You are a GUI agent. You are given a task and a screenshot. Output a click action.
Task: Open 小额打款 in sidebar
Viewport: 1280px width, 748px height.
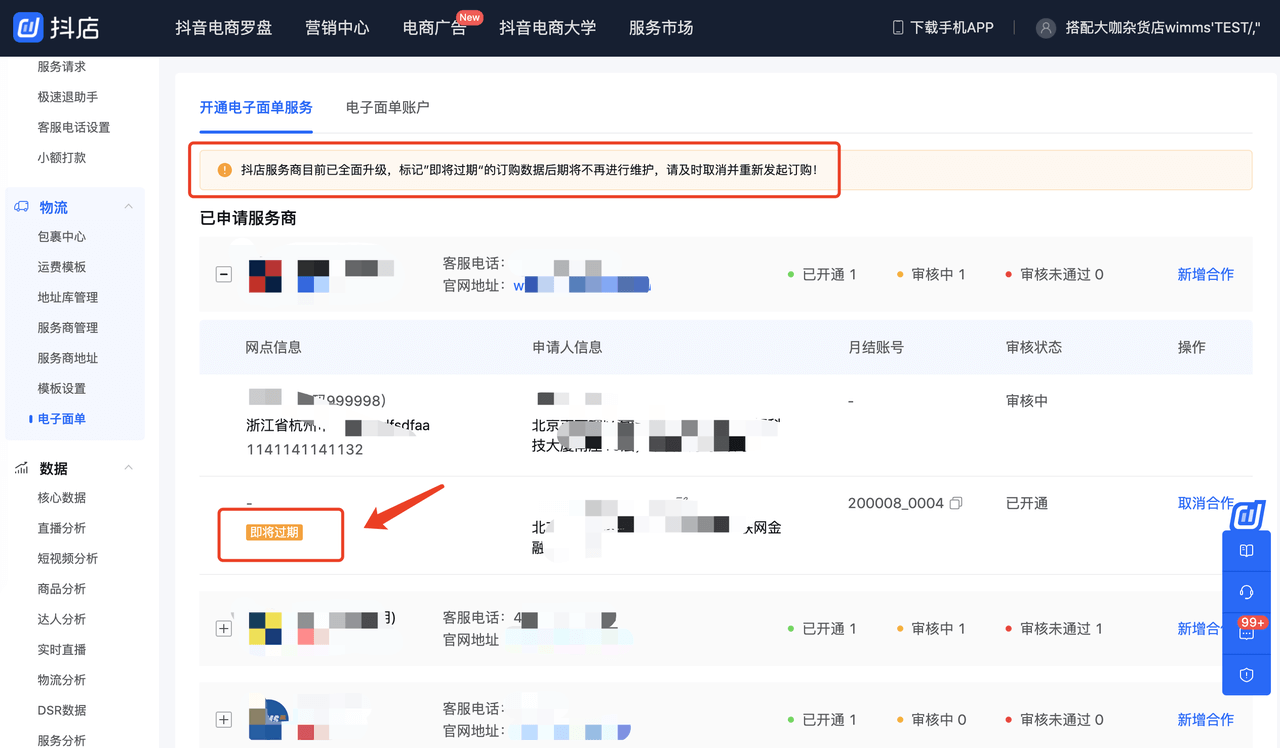point(62,157)
